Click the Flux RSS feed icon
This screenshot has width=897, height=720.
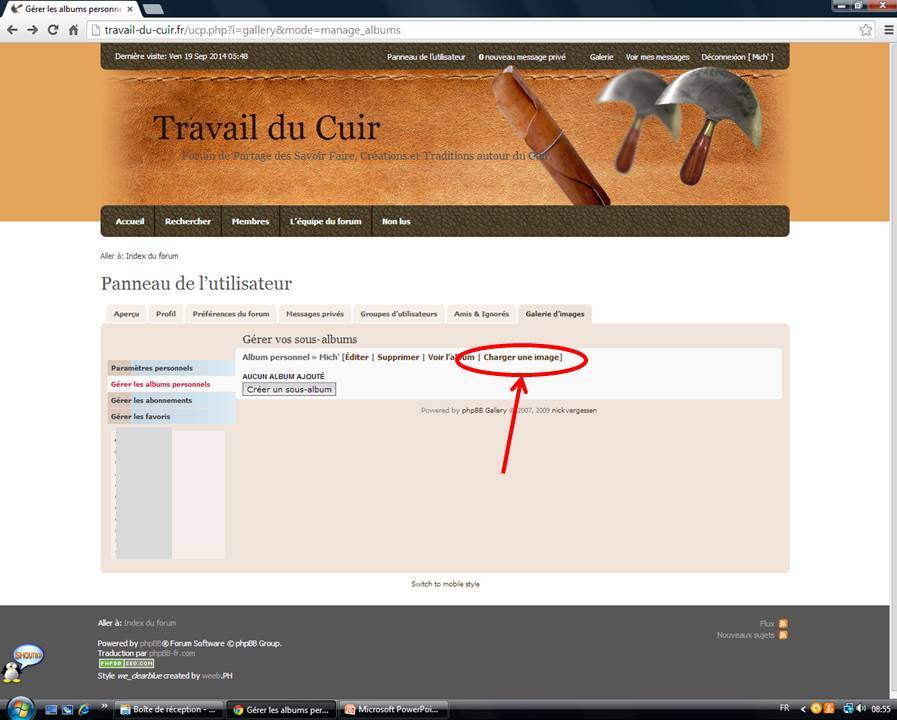pos(783,623)
